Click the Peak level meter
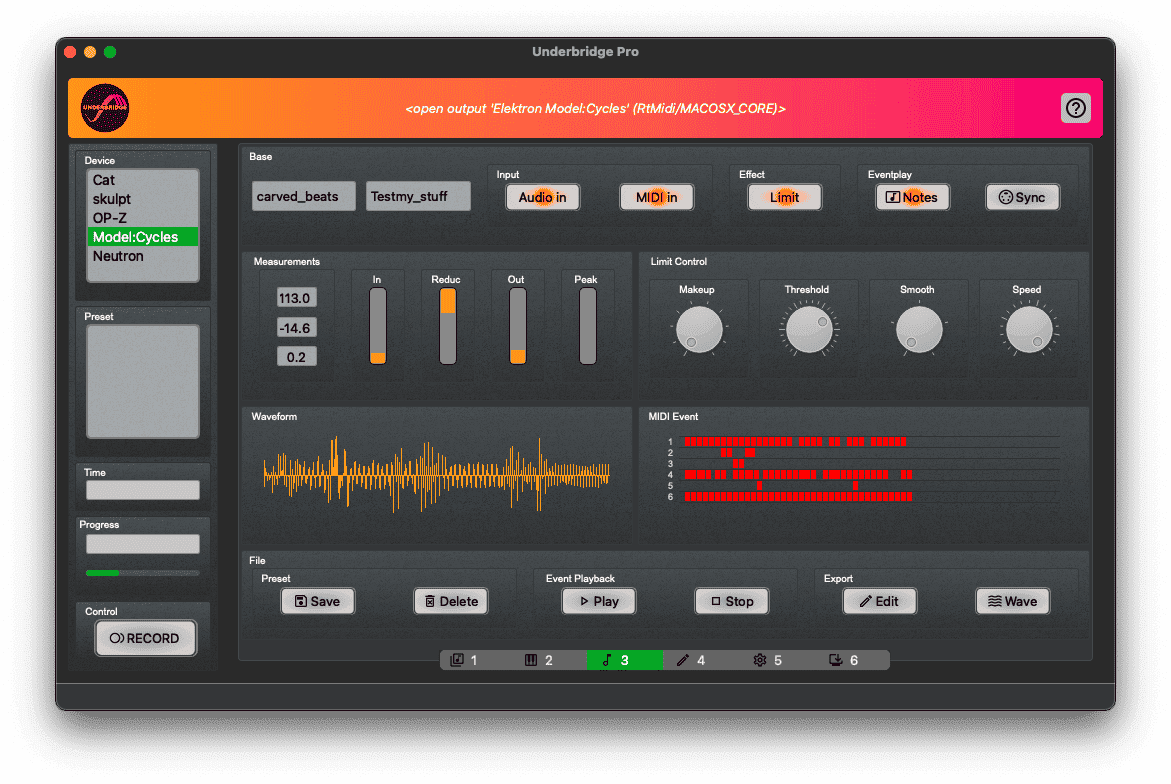The width and height of the screenshot is (1171, 784). point(588,326)
